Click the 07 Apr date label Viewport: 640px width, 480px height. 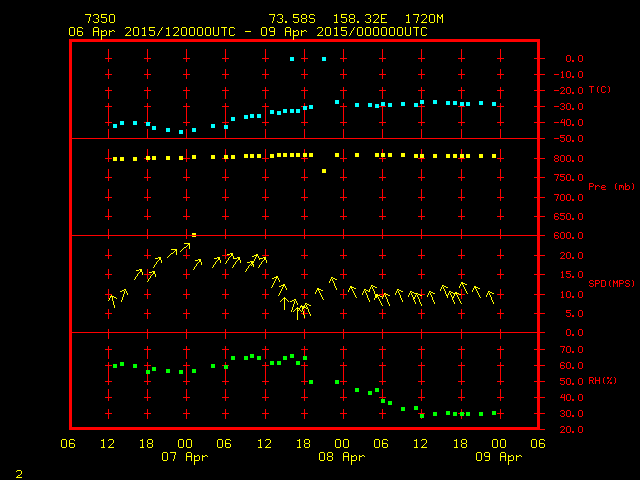click(x=186, y=456)
